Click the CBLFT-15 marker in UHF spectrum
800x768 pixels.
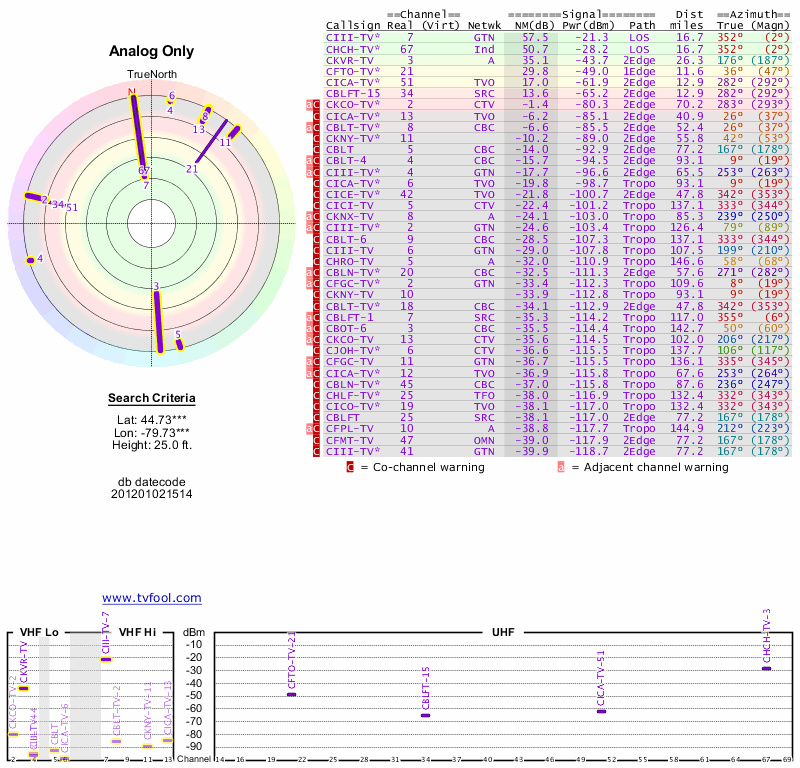425,715
